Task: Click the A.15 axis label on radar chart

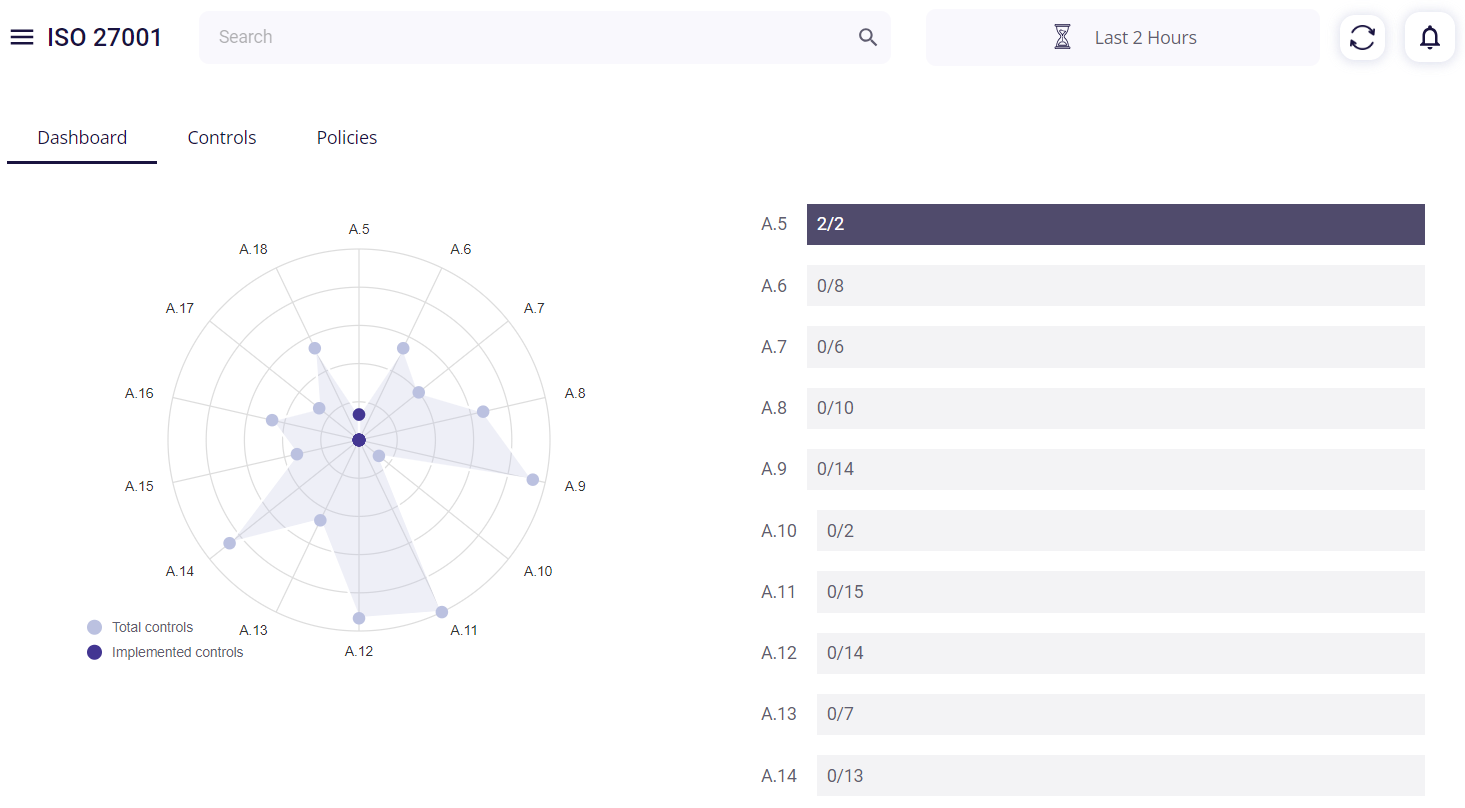Action: tap(139, 486)
